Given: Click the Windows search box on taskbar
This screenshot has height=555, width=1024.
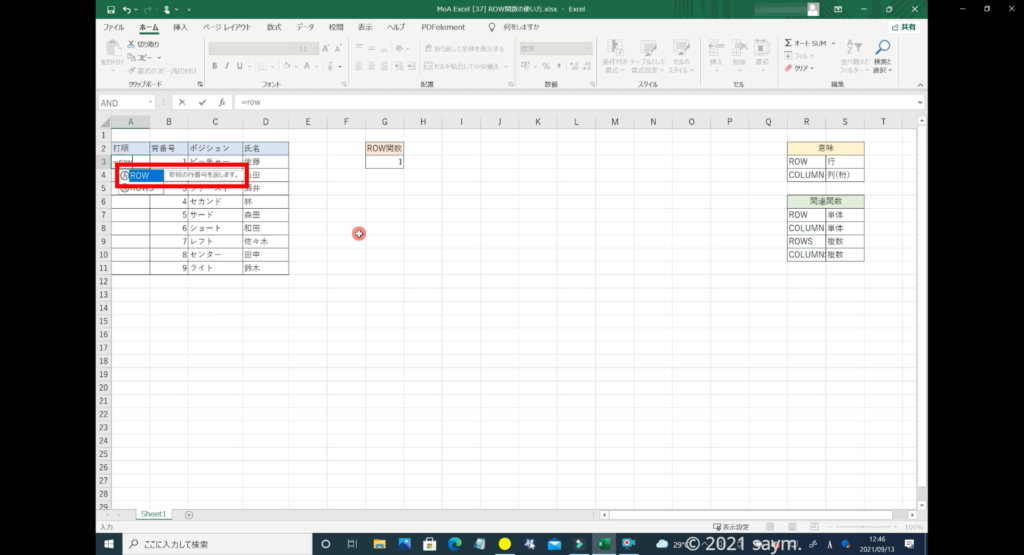Looking at the screenshot, I should pyautogui.click(x=215, y=544).
